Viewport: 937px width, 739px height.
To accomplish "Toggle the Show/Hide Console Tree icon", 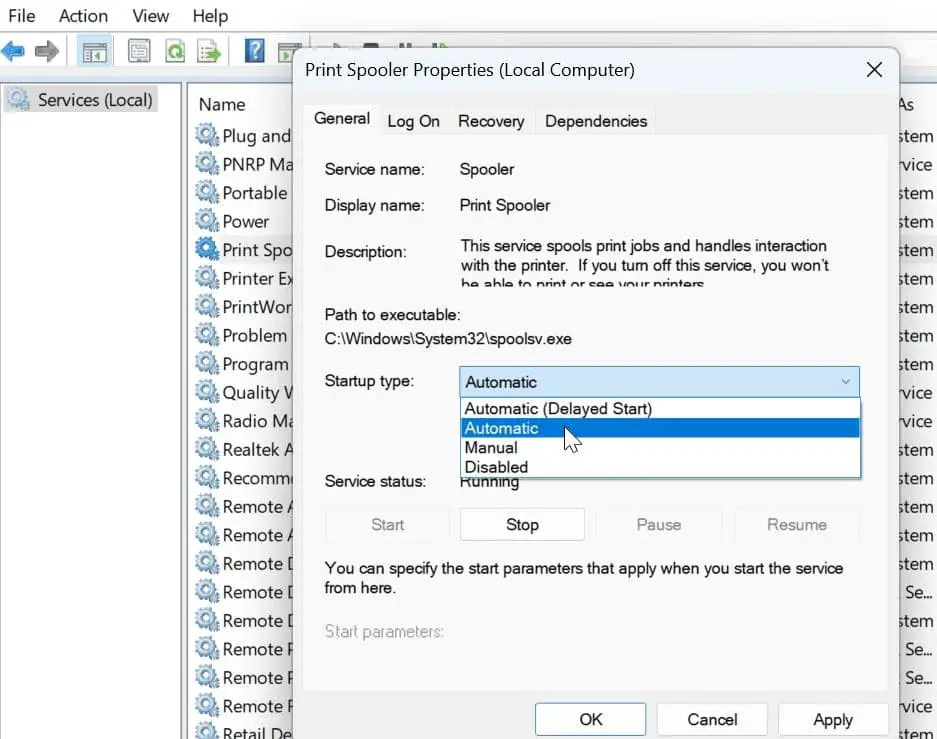I will pos(95,51).
